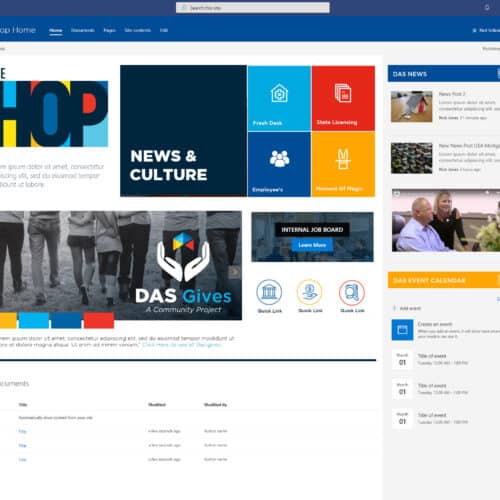The image size is (500, 500).
Task: Click the first event's 01 date box
Action: pyautogui.click(x=402, y=360)
